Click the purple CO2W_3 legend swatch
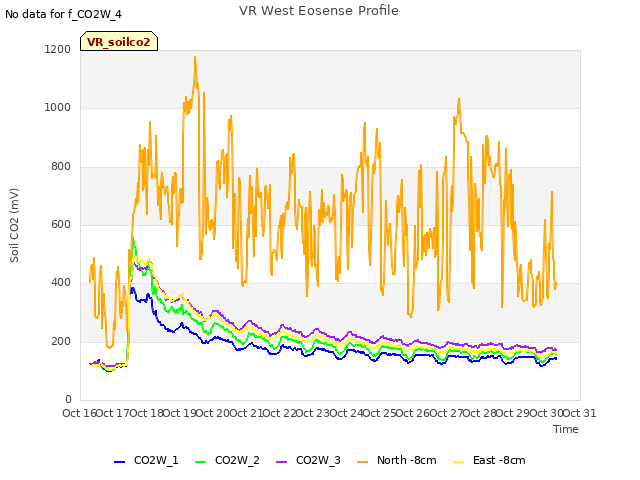The image size is (640, 480). coord(282,462)
